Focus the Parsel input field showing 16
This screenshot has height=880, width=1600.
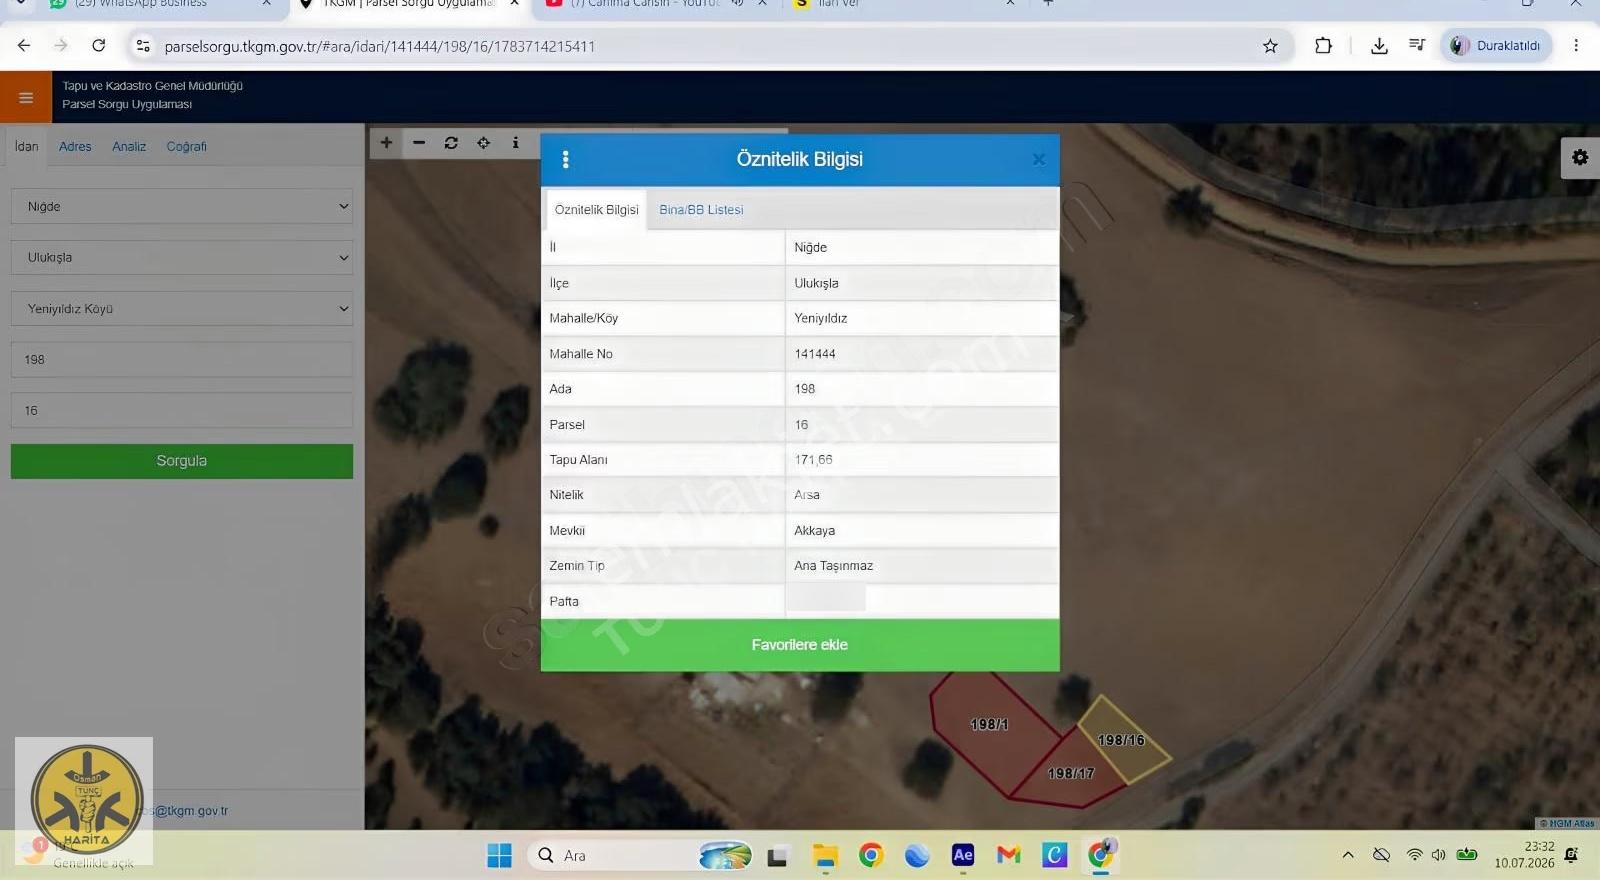coord(182,410)
